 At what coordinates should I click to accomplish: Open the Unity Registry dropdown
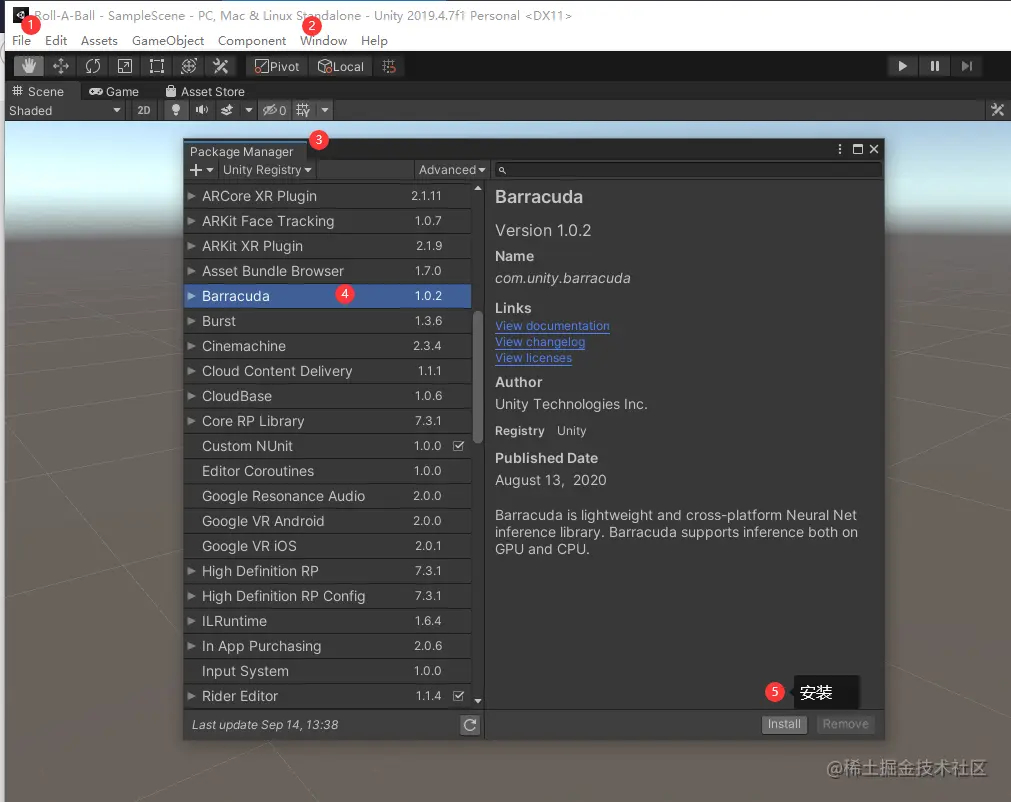(267, 170)
